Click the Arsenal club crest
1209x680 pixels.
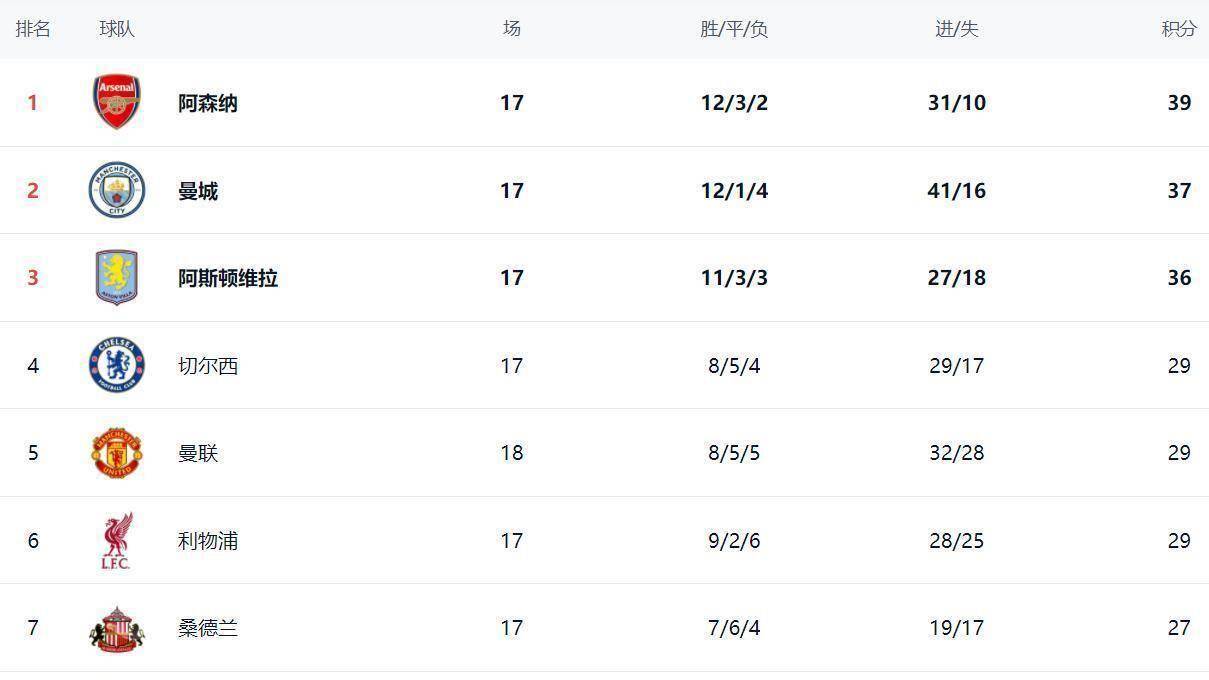click(x=117, y=102)
